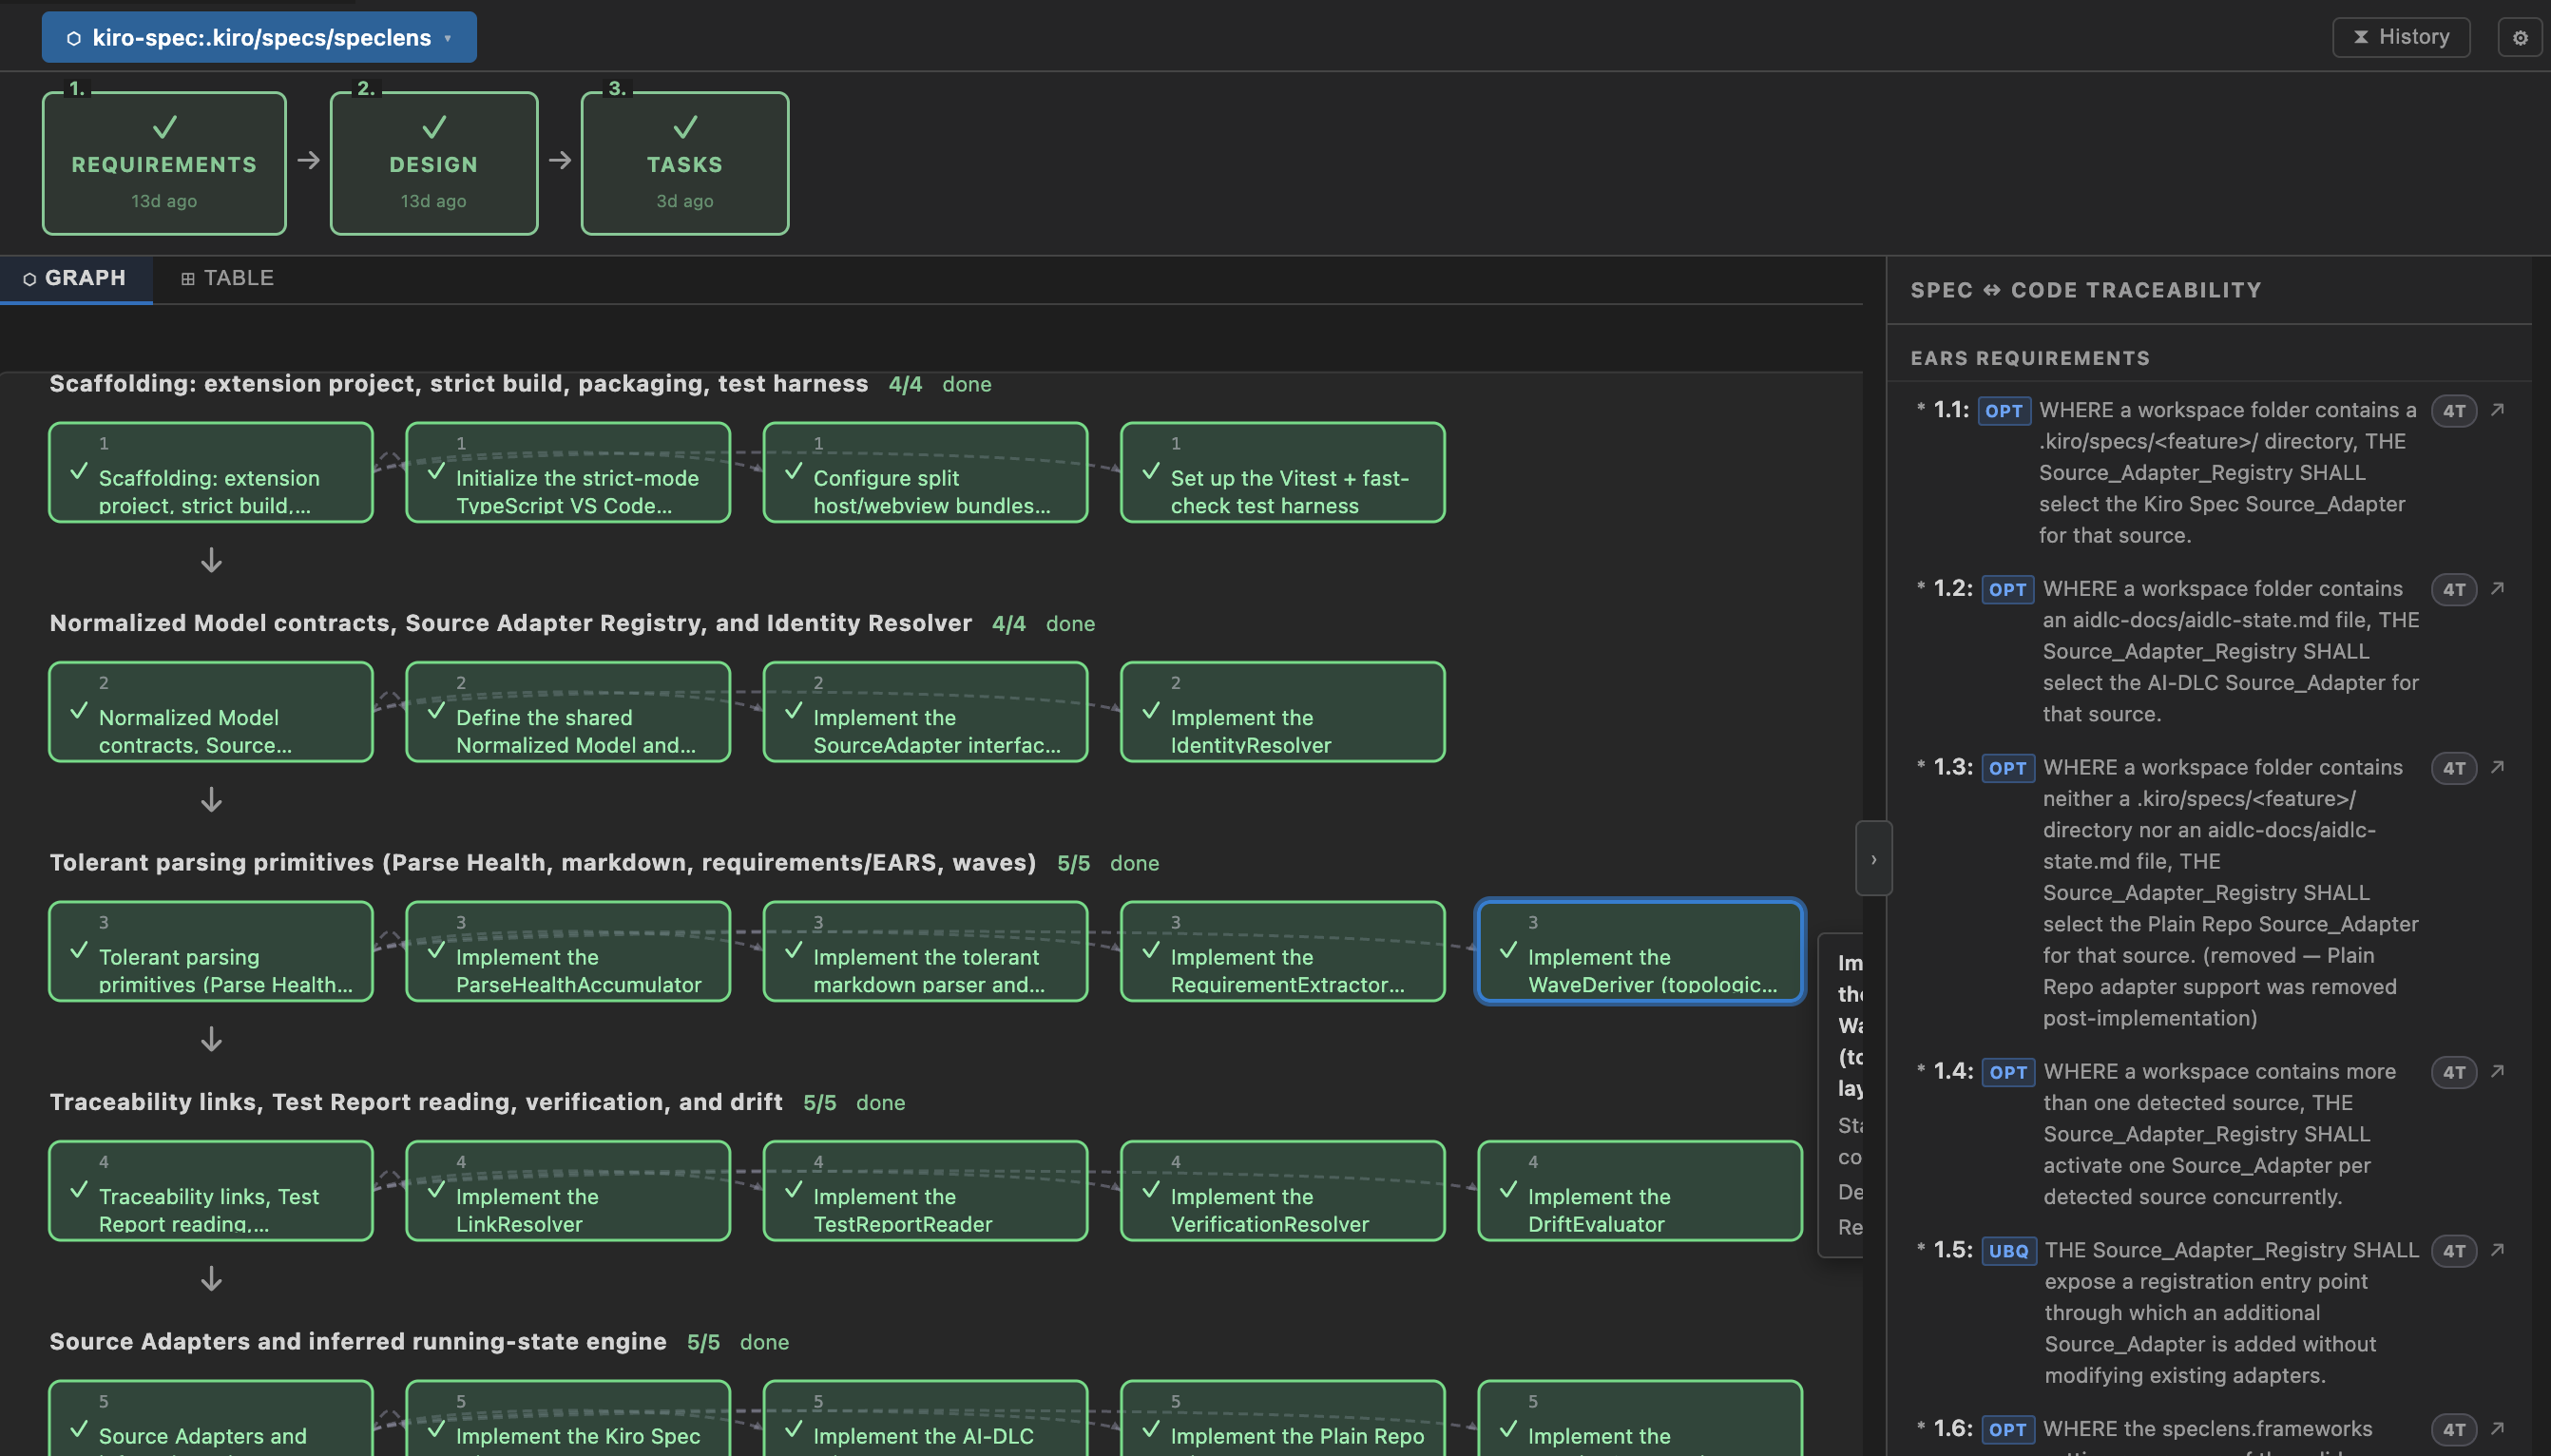Click the OPT tag of requirement 1.6
Screen dimensions: 2551x1456
tap(2007, 1431)
